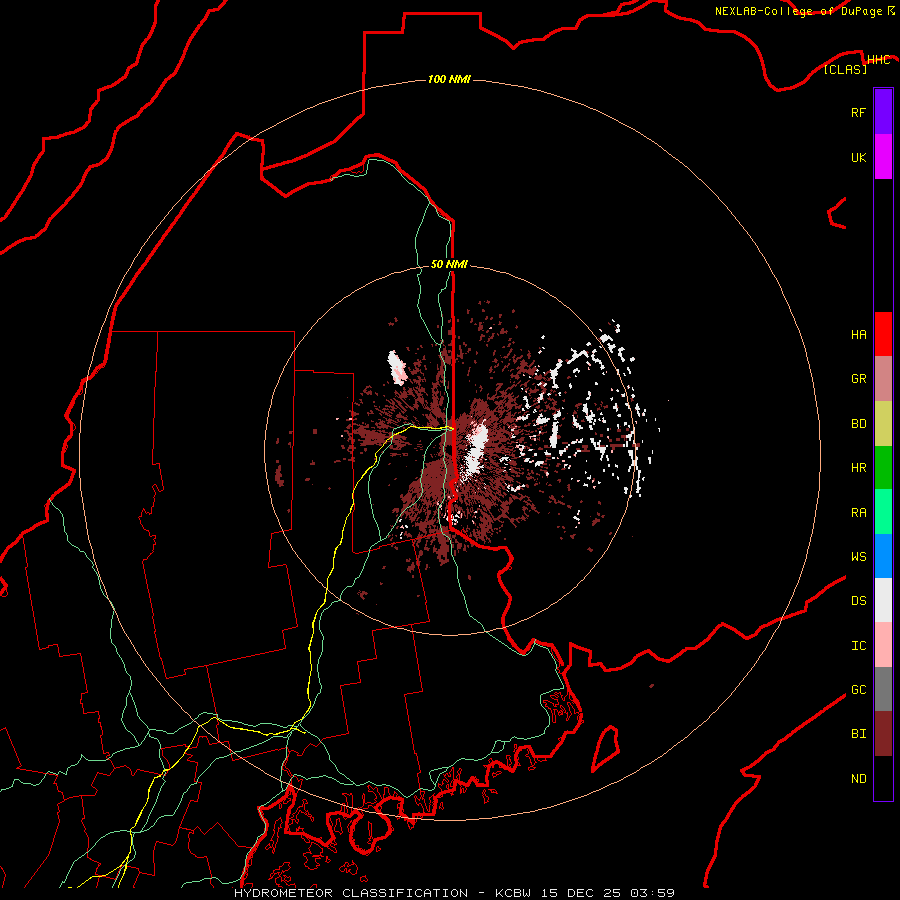Click the RF legend label
Screen dimensions: 900x900
click(x=858, y=113)
